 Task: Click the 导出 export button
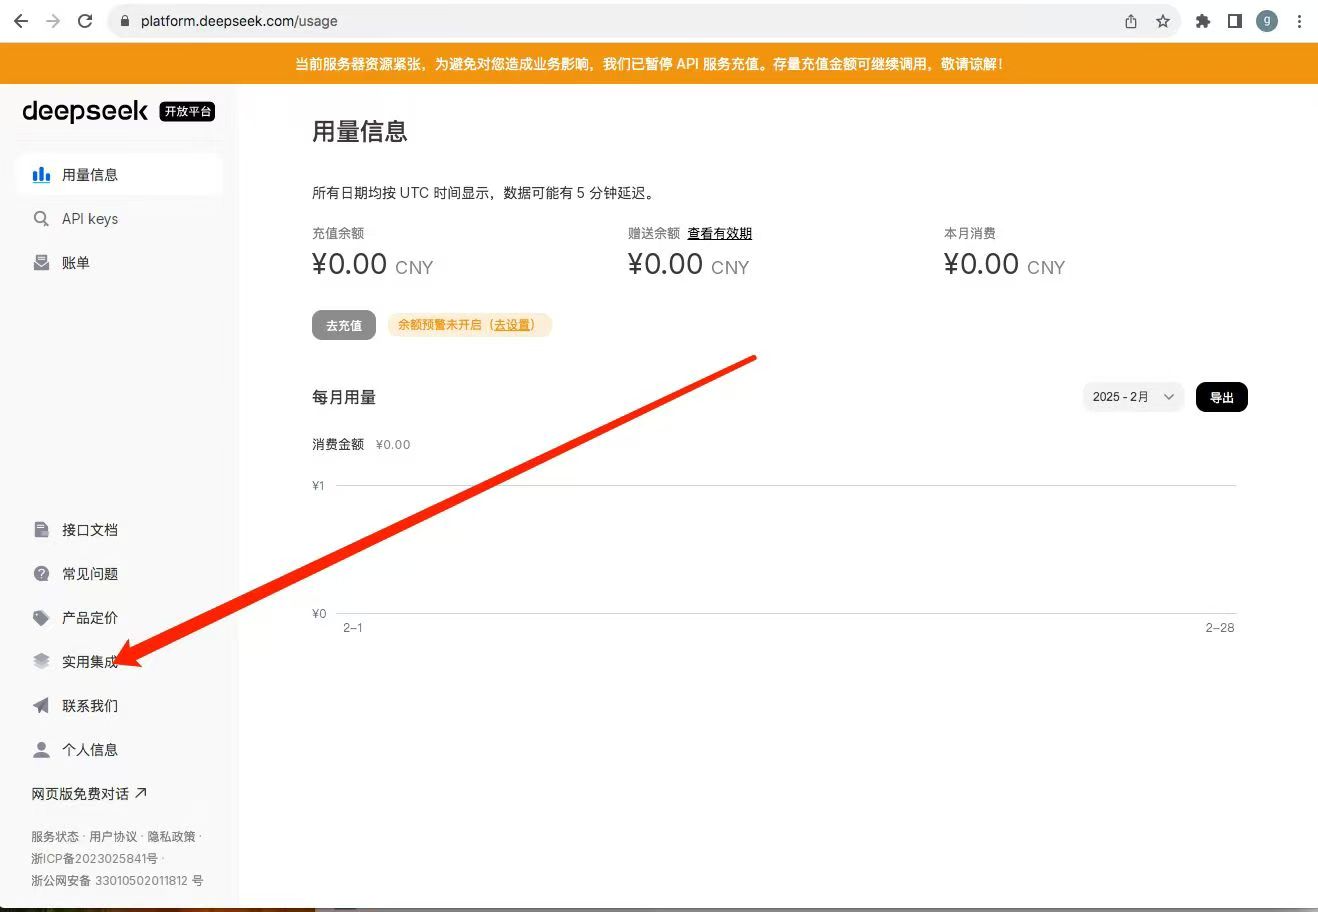[x=1221, y=396]
